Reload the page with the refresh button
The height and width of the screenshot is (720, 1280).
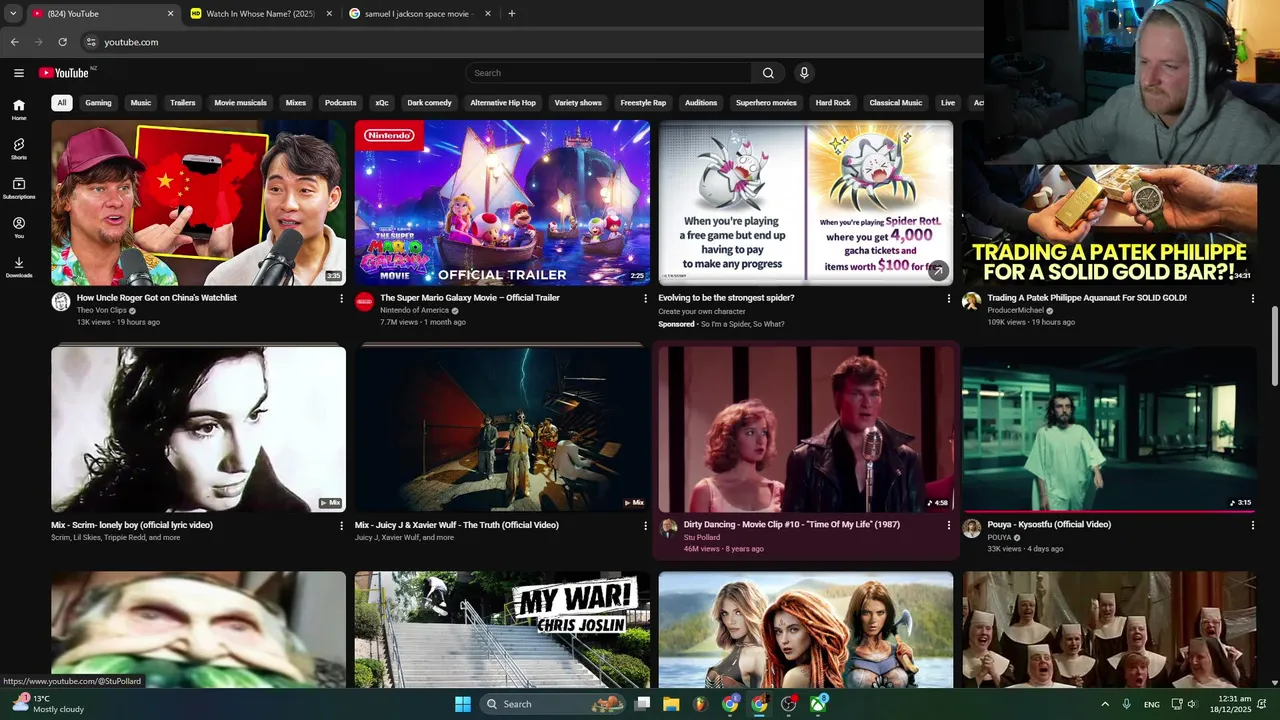(62, 42)
